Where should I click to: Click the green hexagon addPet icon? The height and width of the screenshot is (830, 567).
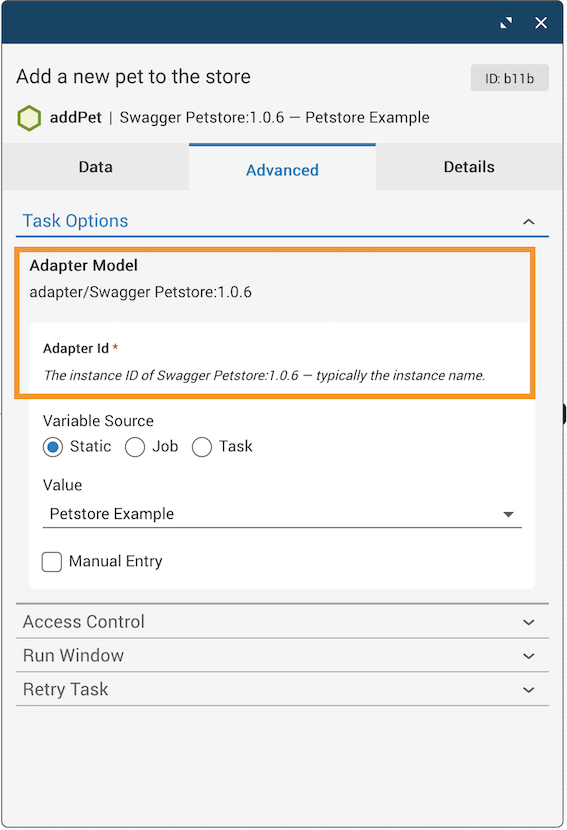click(x=29, y=118)
